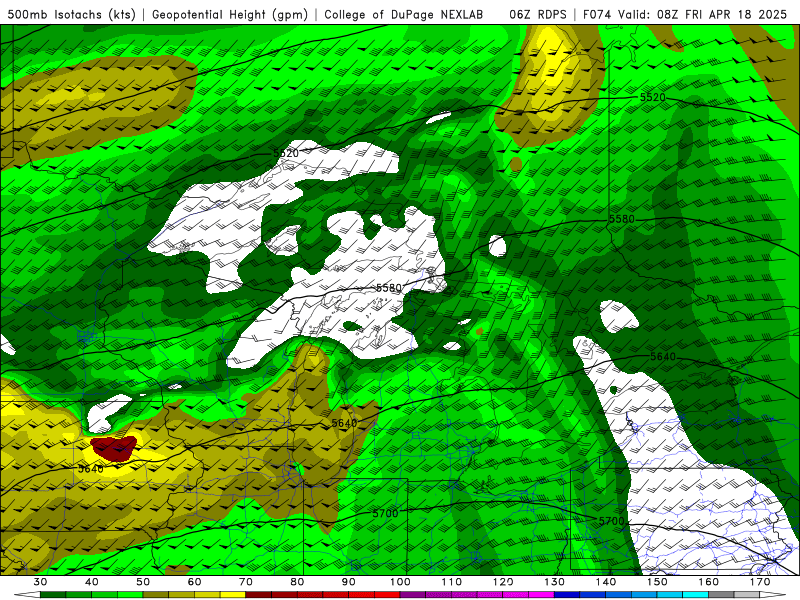This screenshot has width=800, height=600.
Task: Click the 5640 contour label above the eastern white area
Action: click(663, 356)
